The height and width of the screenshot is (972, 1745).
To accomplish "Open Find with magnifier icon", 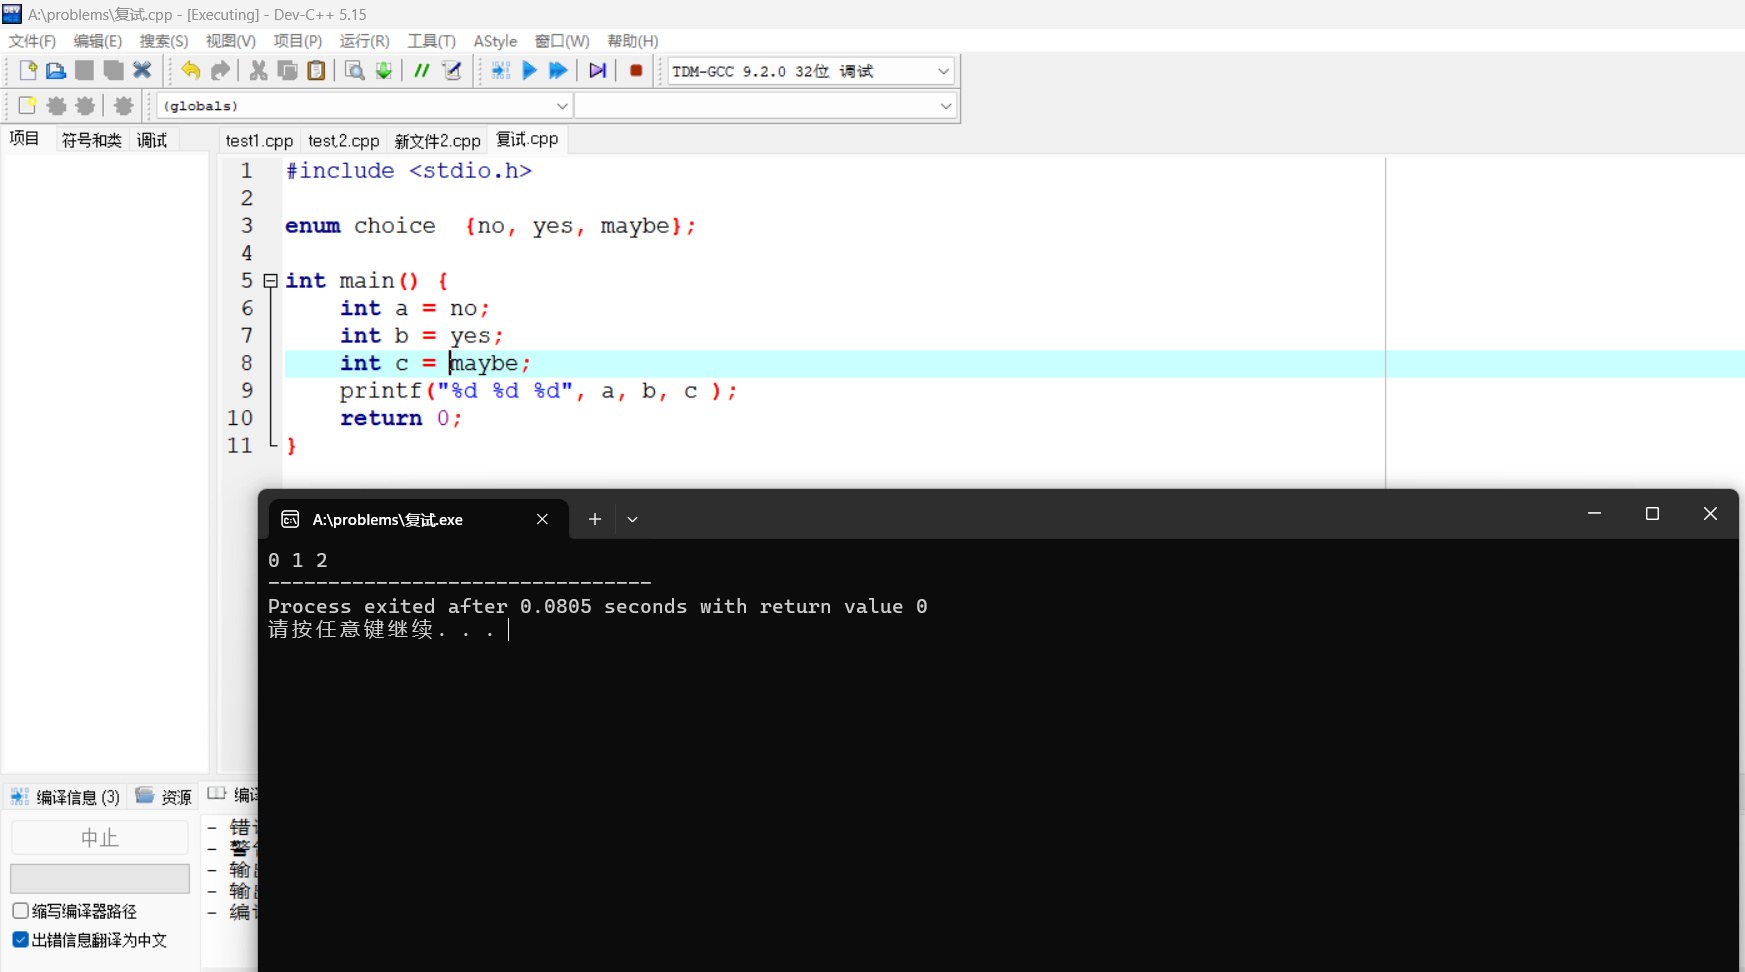I will [354, 71].
